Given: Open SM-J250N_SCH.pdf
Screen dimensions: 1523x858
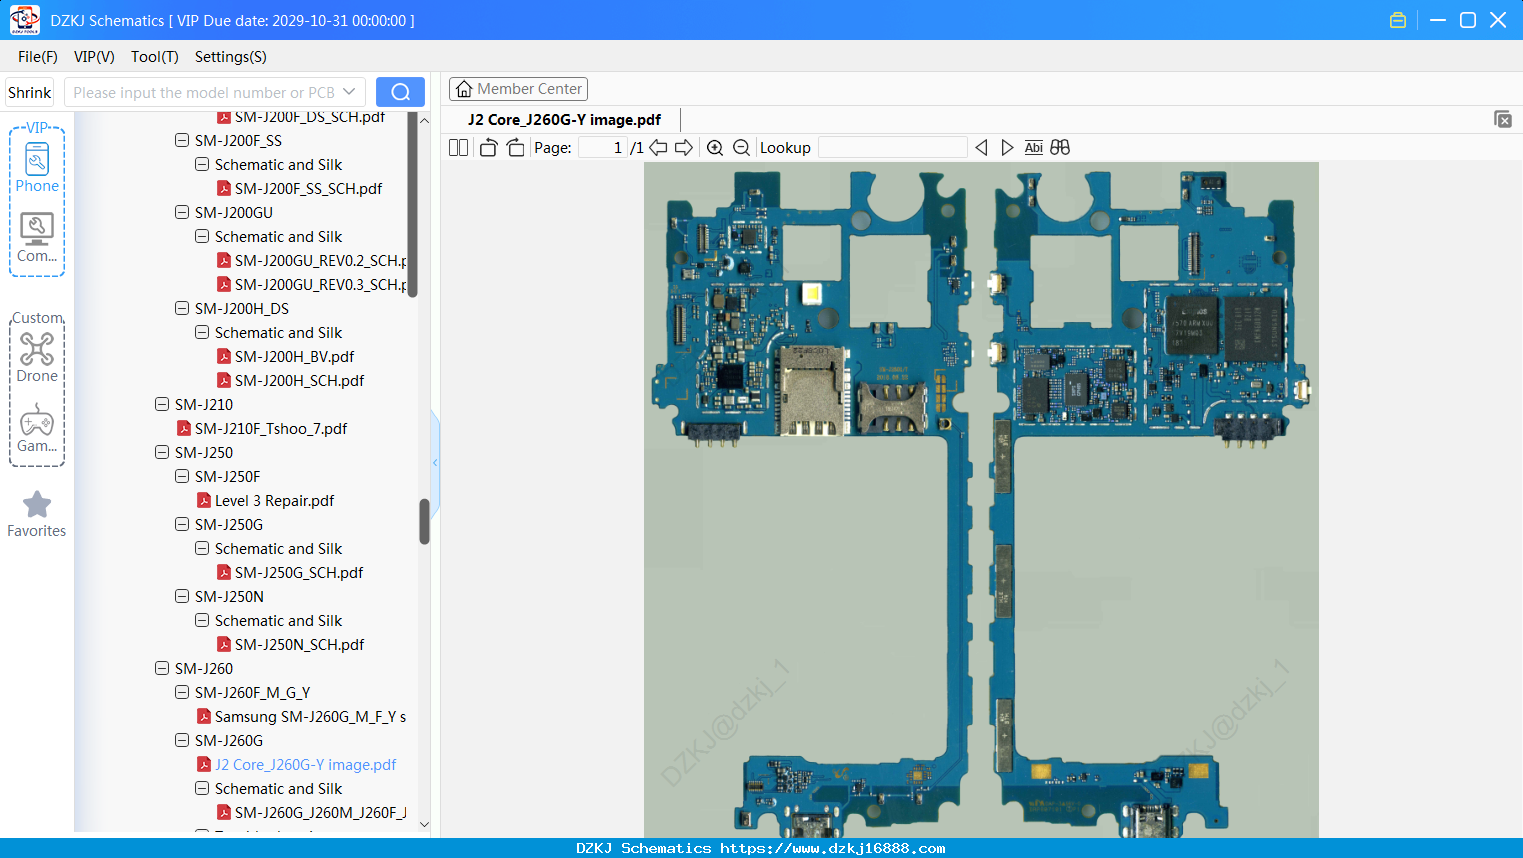Looking at the screenshot, I should [x=291, y=645].
